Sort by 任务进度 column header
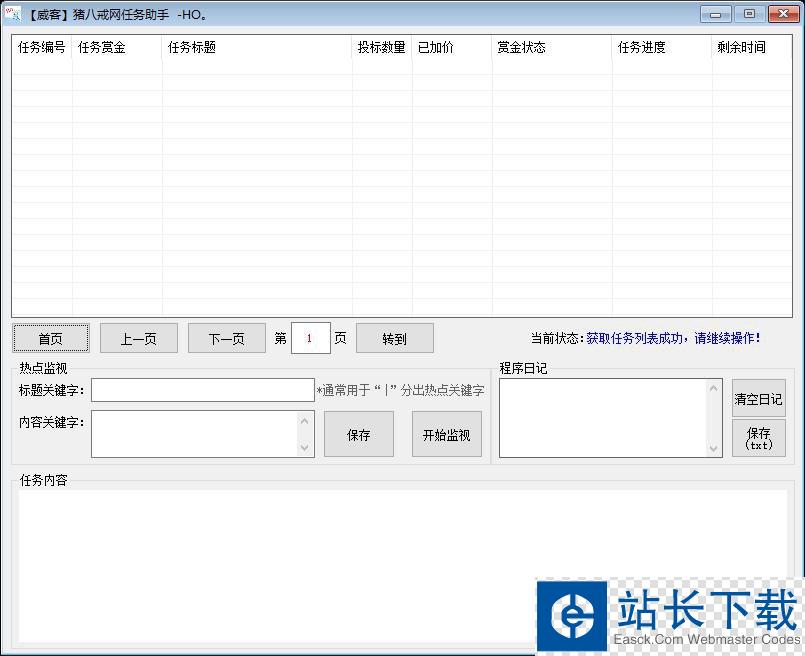805x656 pixels. pyautogui.click(x=662, y=48)
